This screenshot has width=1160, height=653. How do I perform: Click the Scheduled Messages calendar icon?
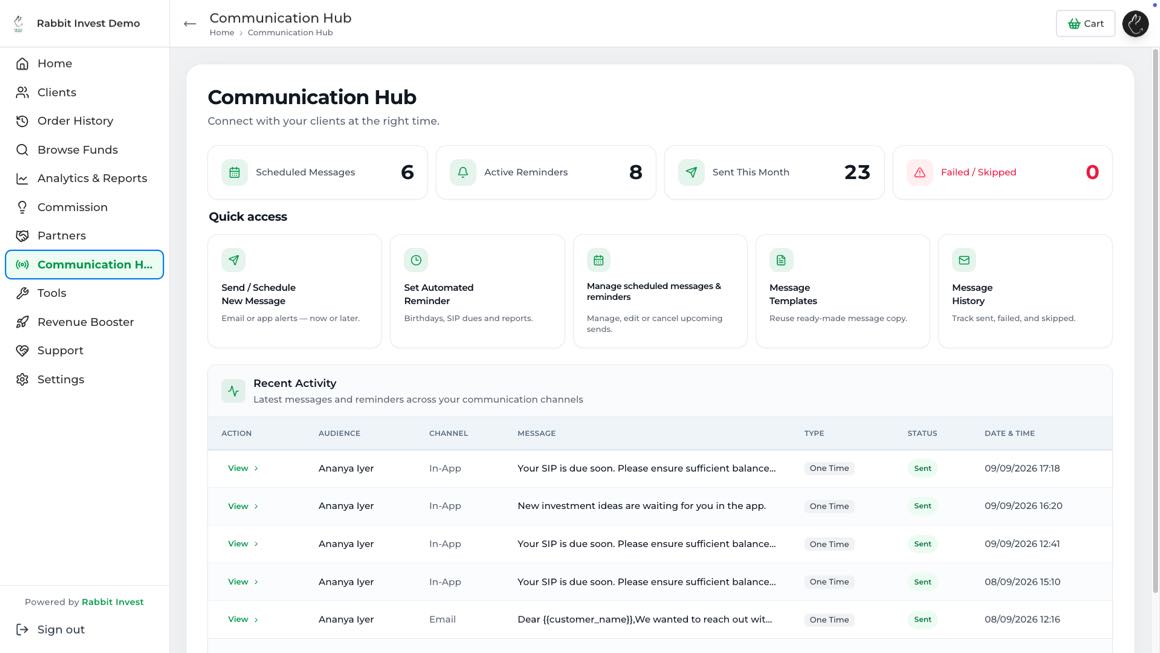[x=235, y=172]
